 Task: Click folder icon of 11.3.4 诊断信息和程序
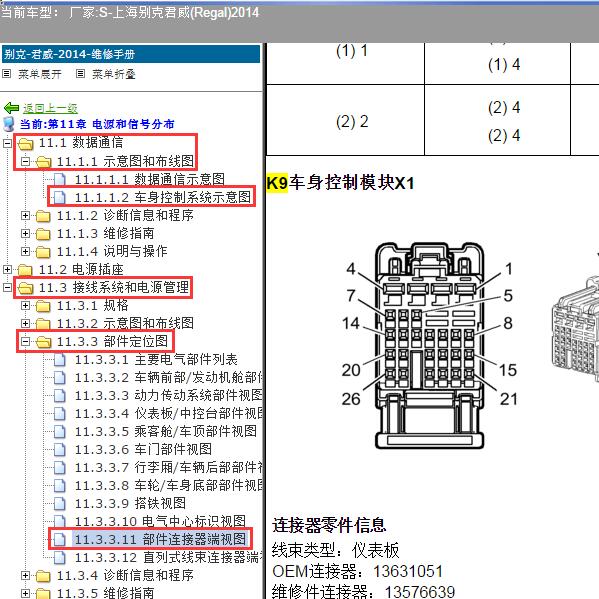click(43, 575)
